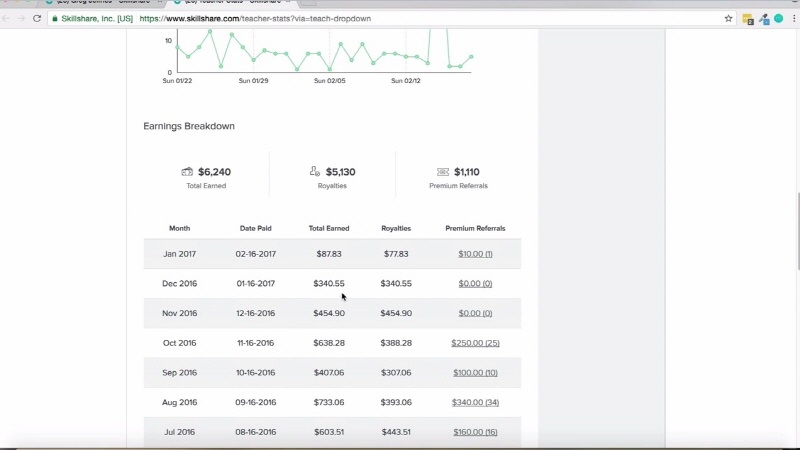
Task: Open the $250.00 (25) referrals link
Action: coord(475,343)
